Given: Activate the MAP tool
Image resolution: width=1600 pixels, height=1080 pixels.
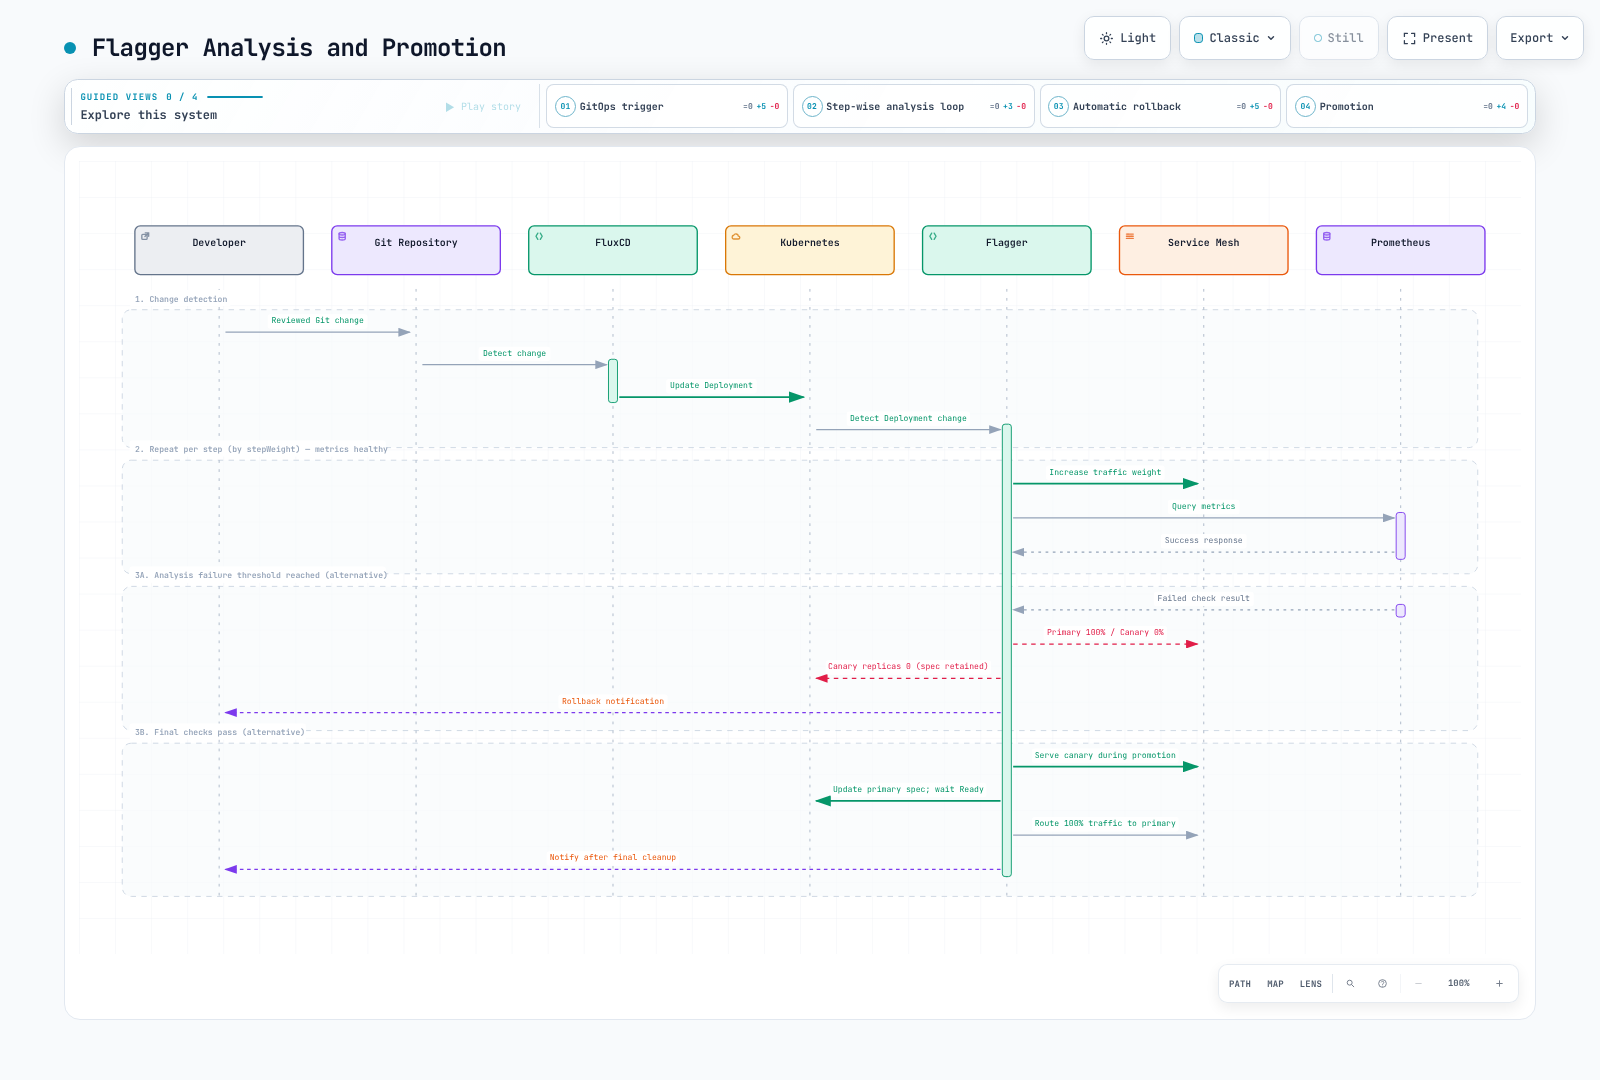Looking at the screenshot, I should click(x=1275, y=984).
